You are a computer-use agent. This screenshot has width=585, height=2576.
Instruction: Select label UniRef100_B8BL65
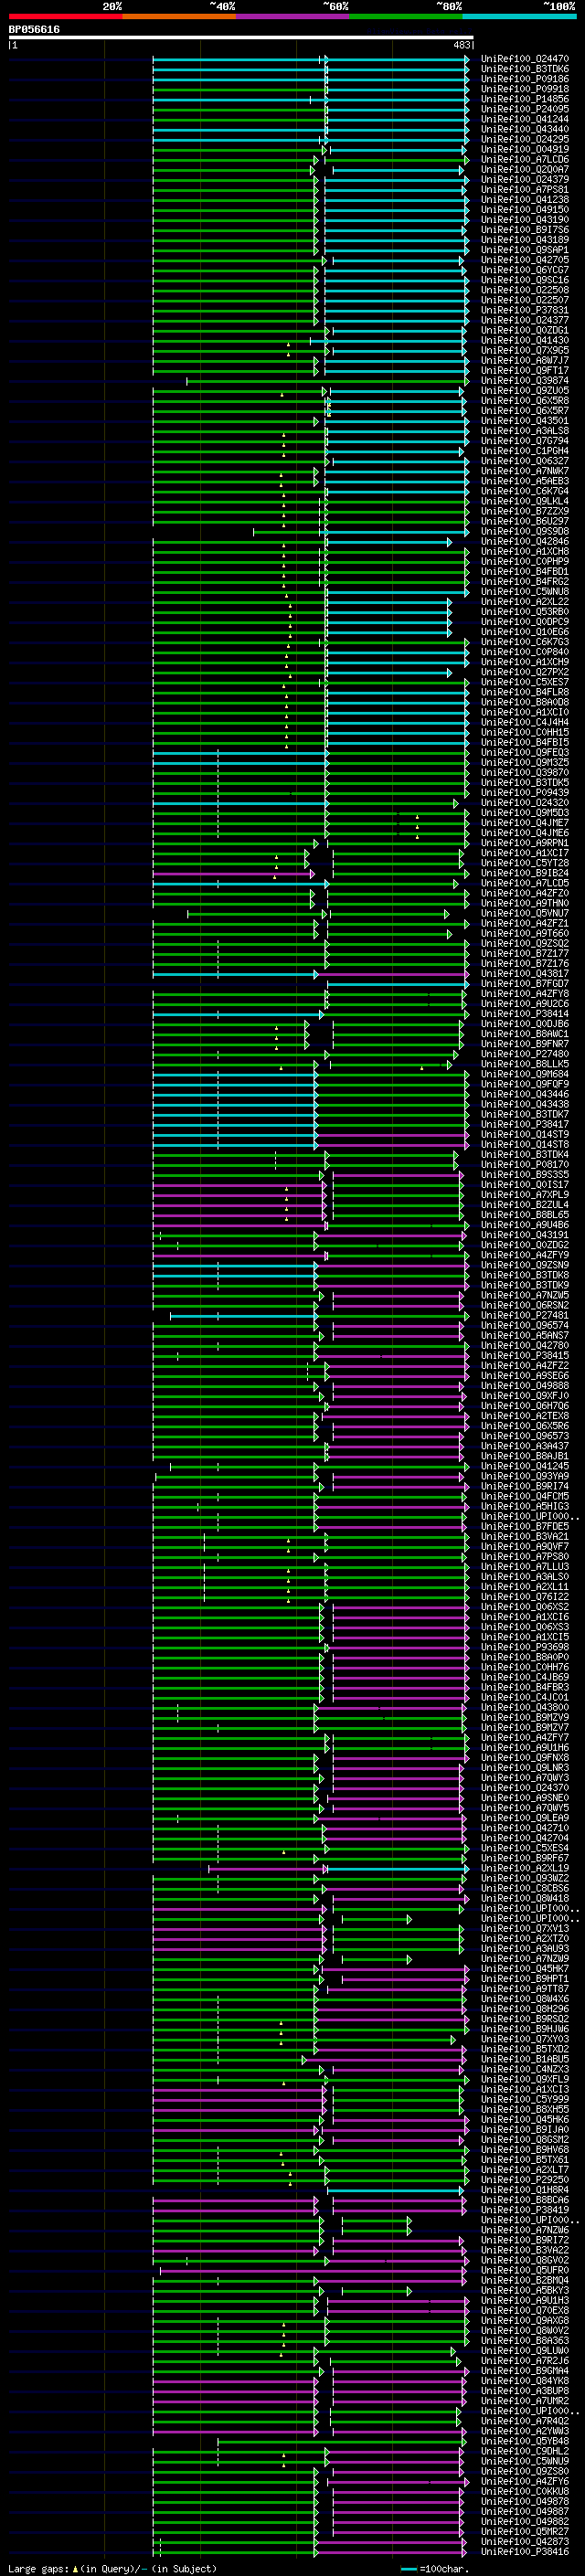525,1215
